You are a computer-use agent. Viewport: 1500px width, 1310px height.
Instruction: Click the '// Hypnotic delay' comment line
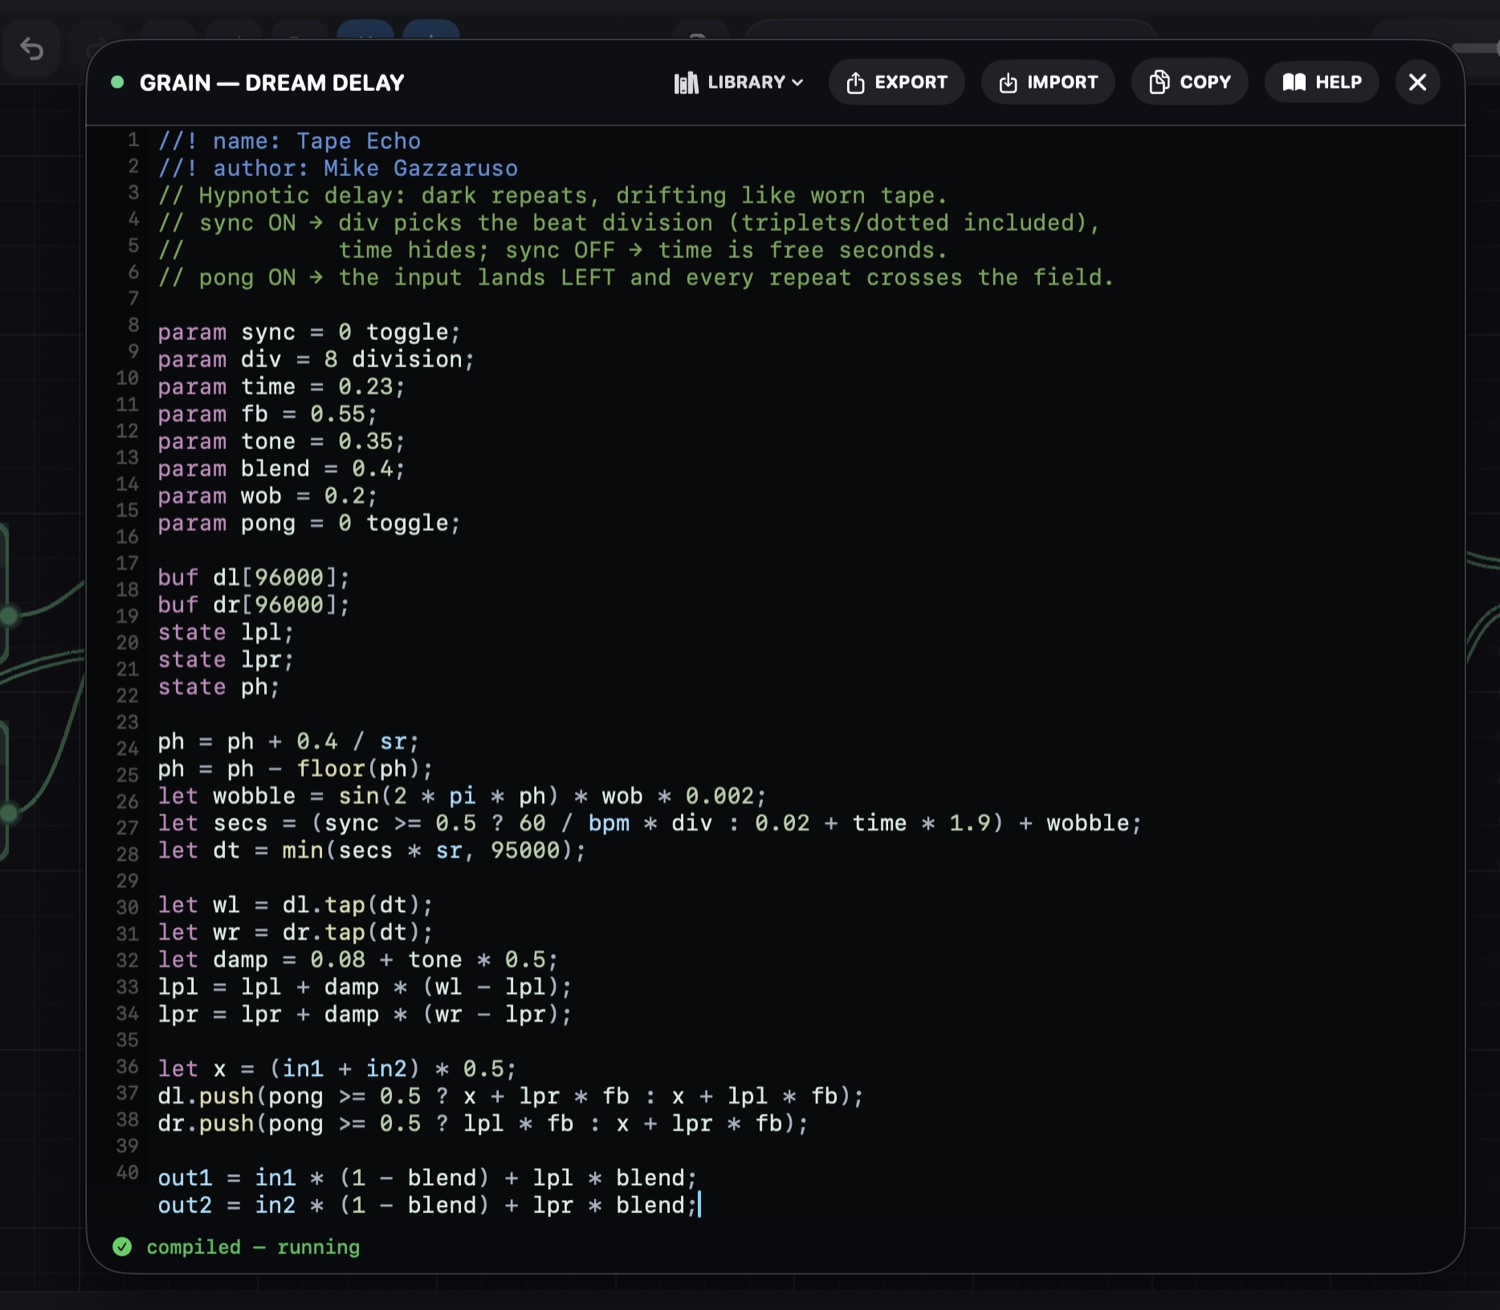(552, 196)
